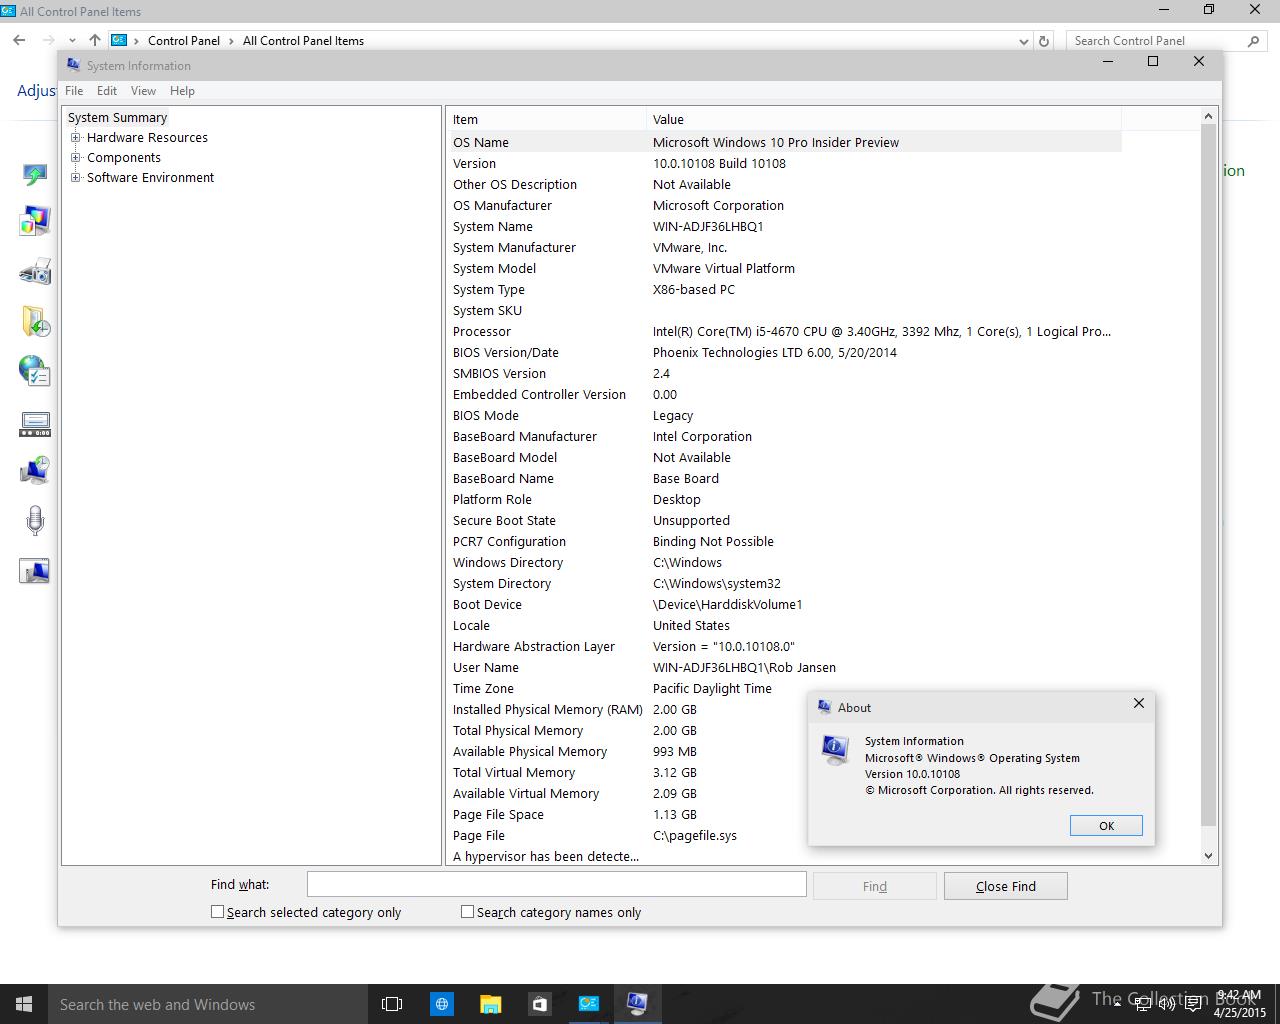The height and width of the screenshot is (1024, 1280).
Task: Click the framed monitor icon below the microphone
Action: 35,571
